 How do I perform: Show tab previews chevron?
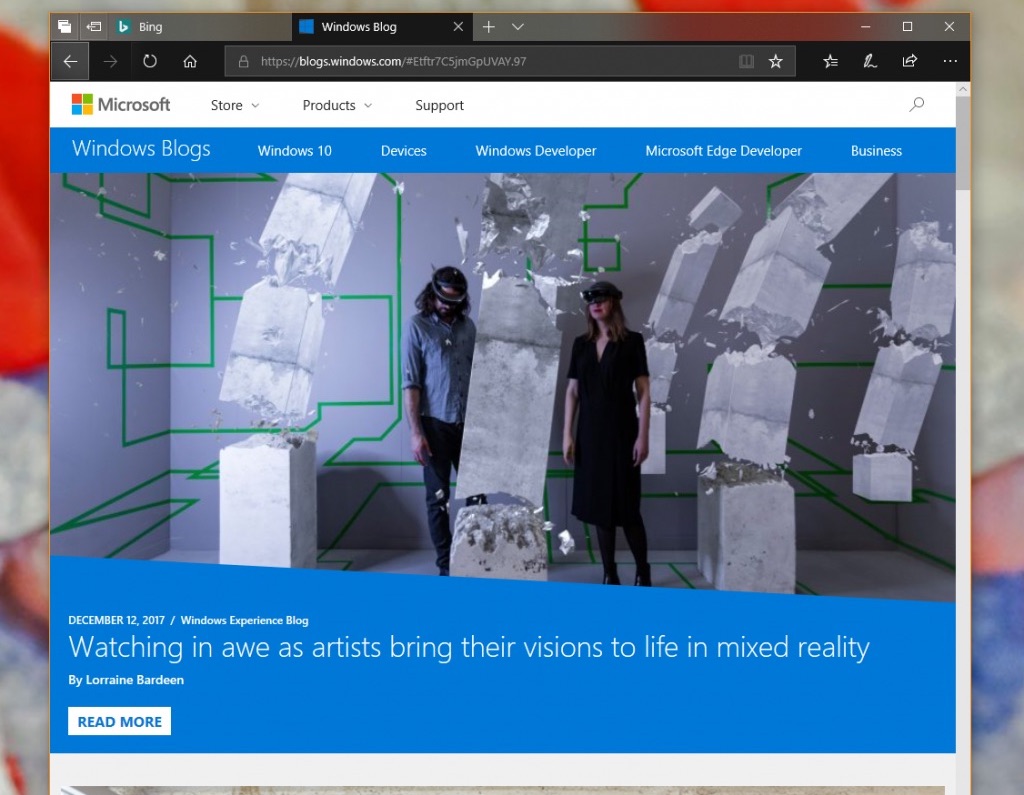[x=517, y=27]
